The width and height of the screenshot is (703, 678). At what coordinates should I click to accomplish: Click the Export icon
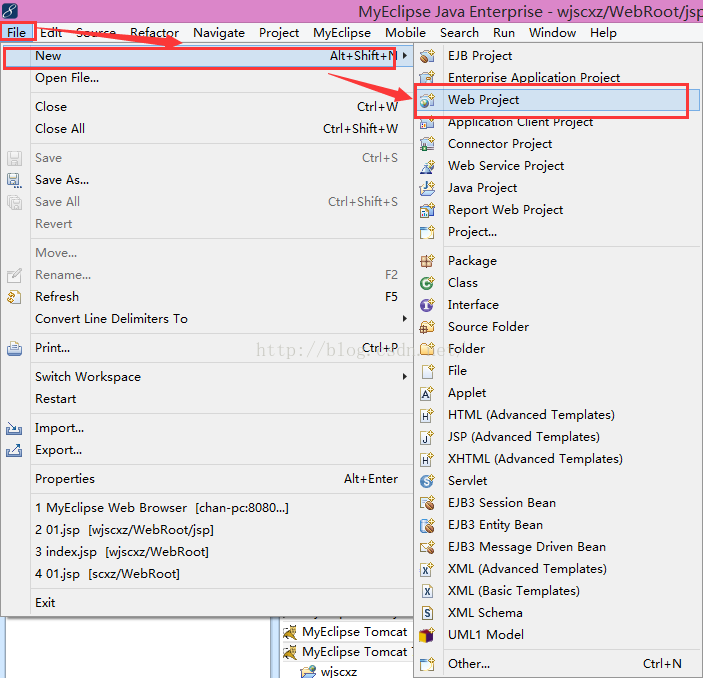pyautogui.click(x=14, y=450)
